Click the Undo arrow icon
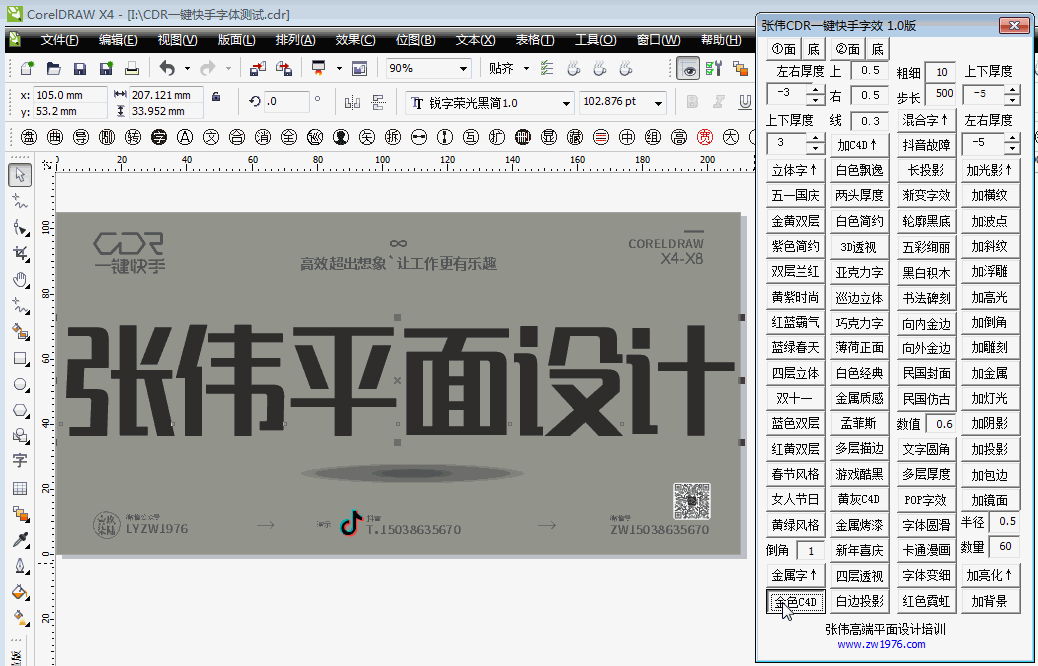This screenshot has width=1038, height=666. click(x=167, y=68)
